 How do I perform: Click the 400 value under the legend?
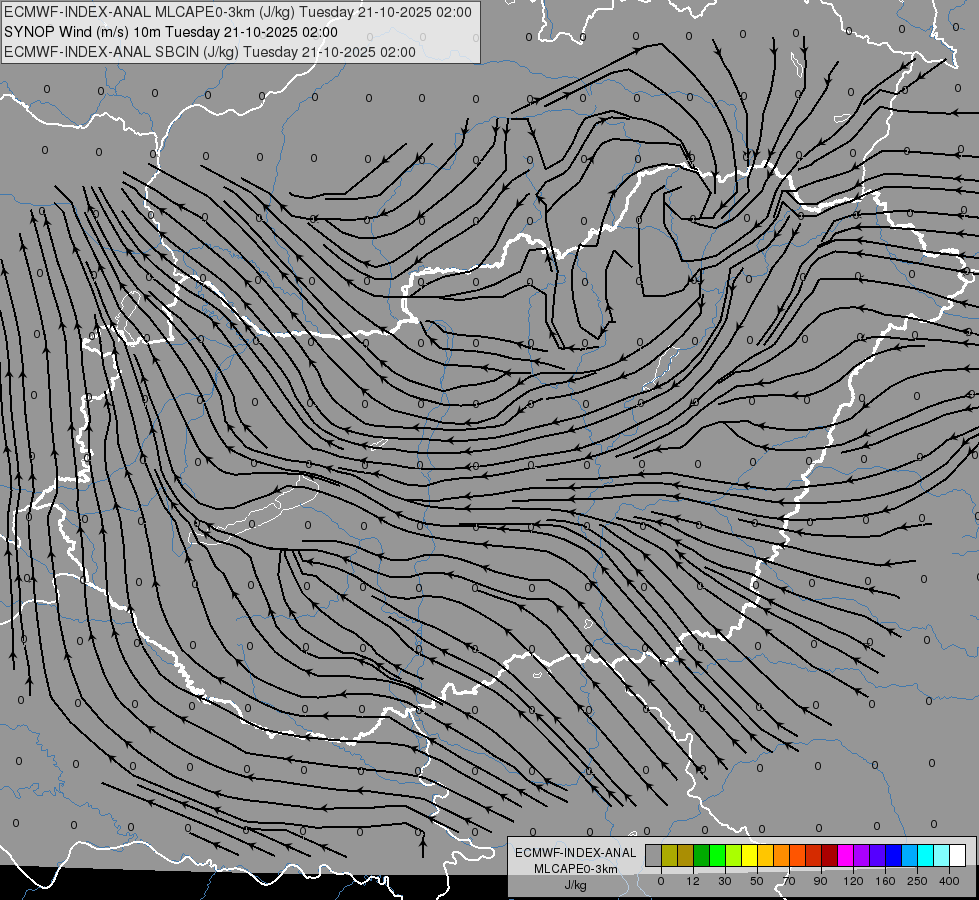pyautogui.click(x=949, y=881)
